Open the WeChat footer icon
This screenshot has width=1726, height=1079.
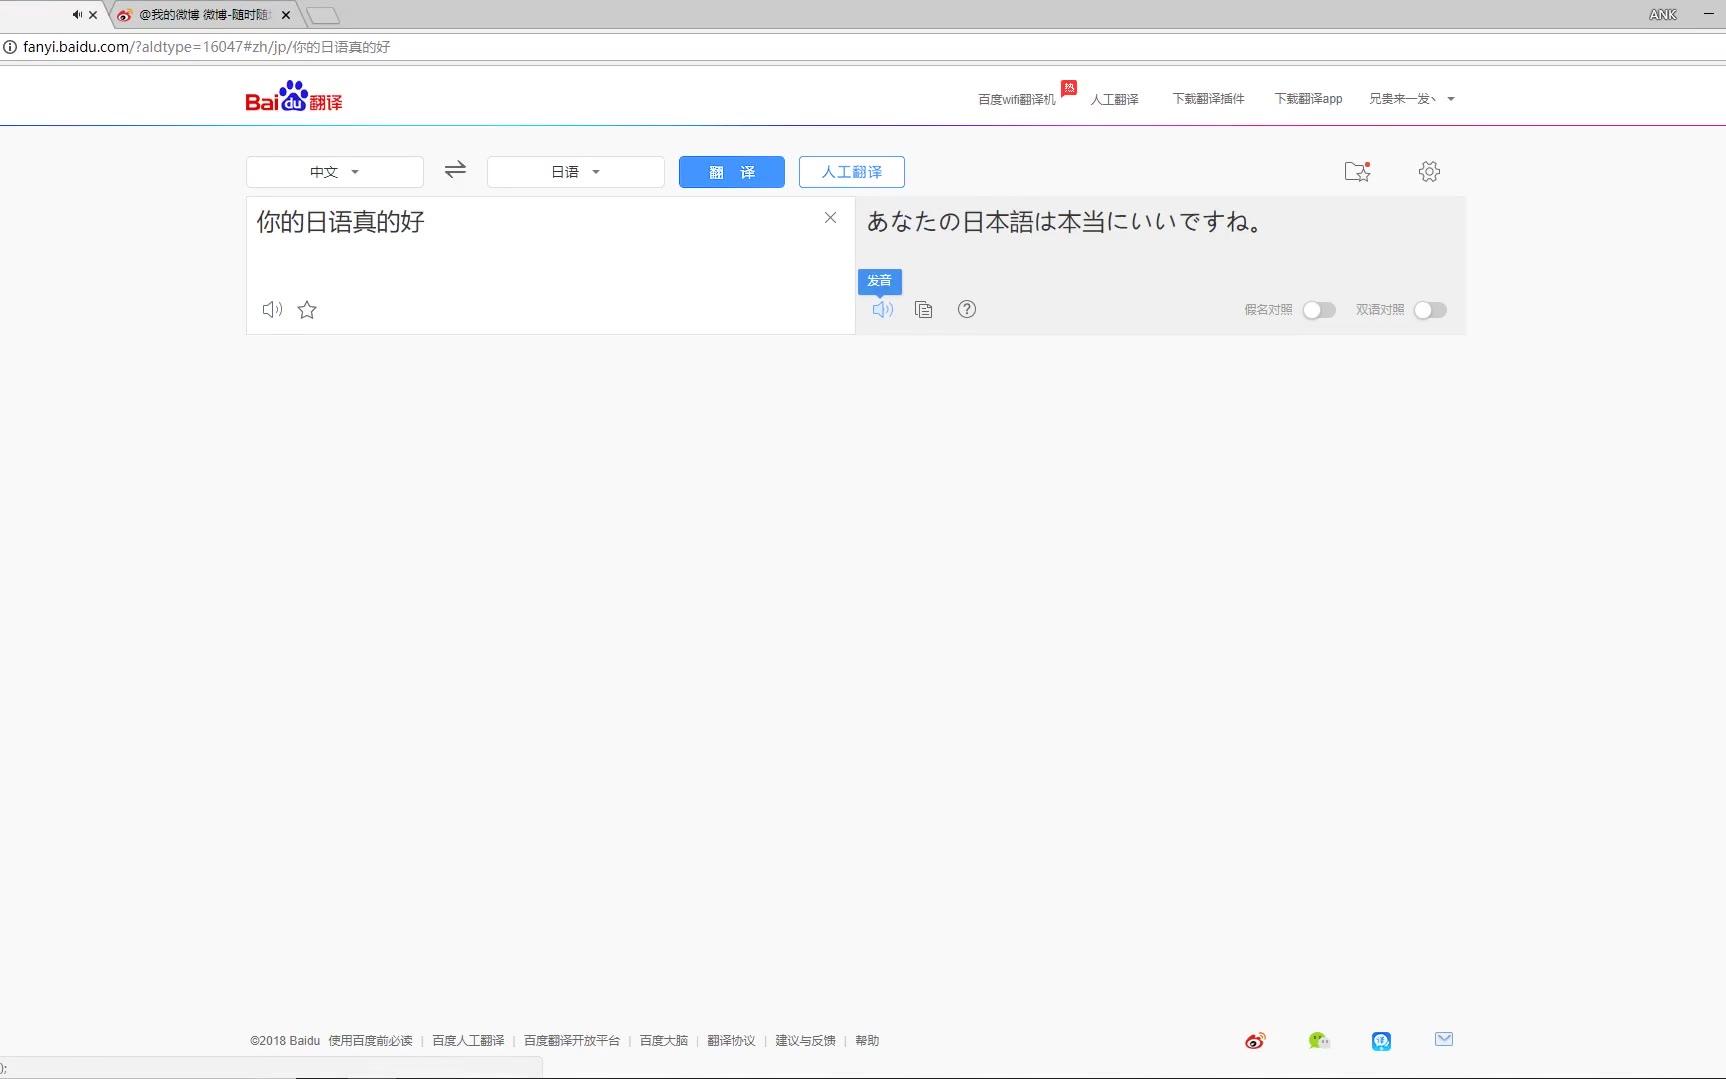[x=1319, y=1041]
